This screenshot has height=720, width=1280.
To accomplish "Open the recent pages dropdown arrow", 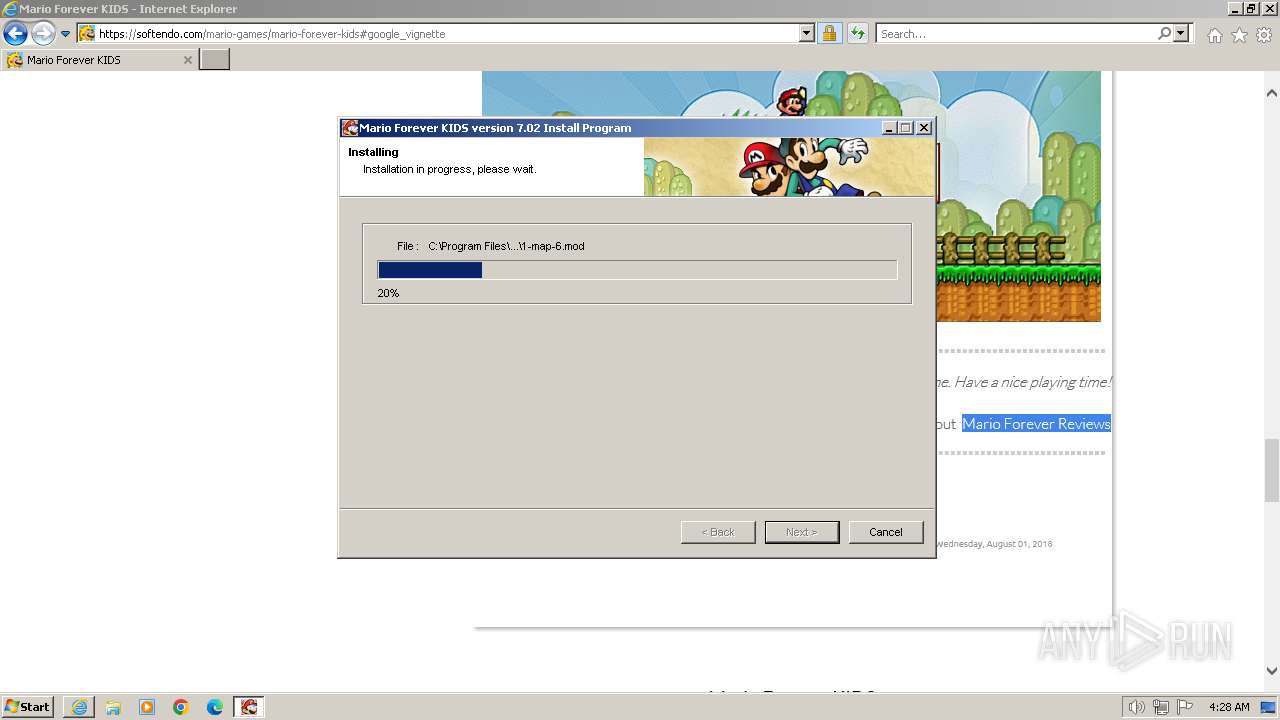I will tap(65, 33).
